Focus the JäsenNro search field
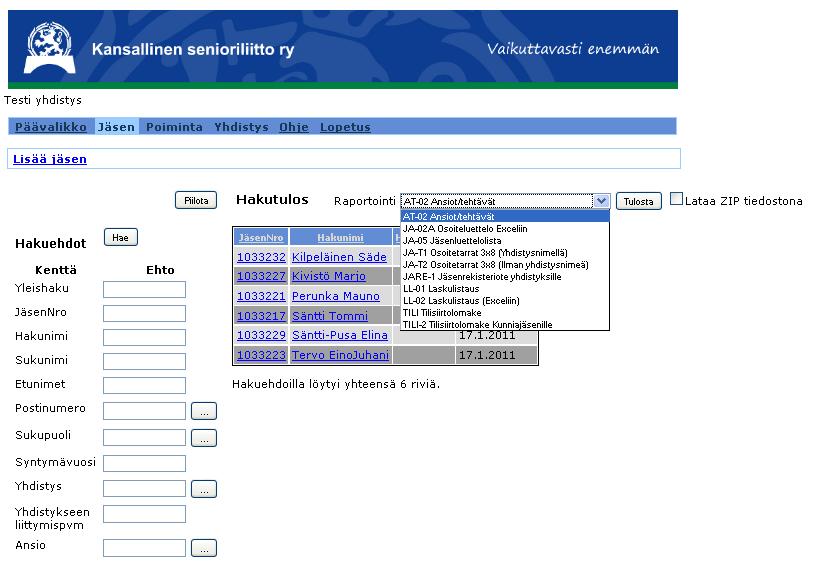 pyautogui.click(x=144, y=313)
